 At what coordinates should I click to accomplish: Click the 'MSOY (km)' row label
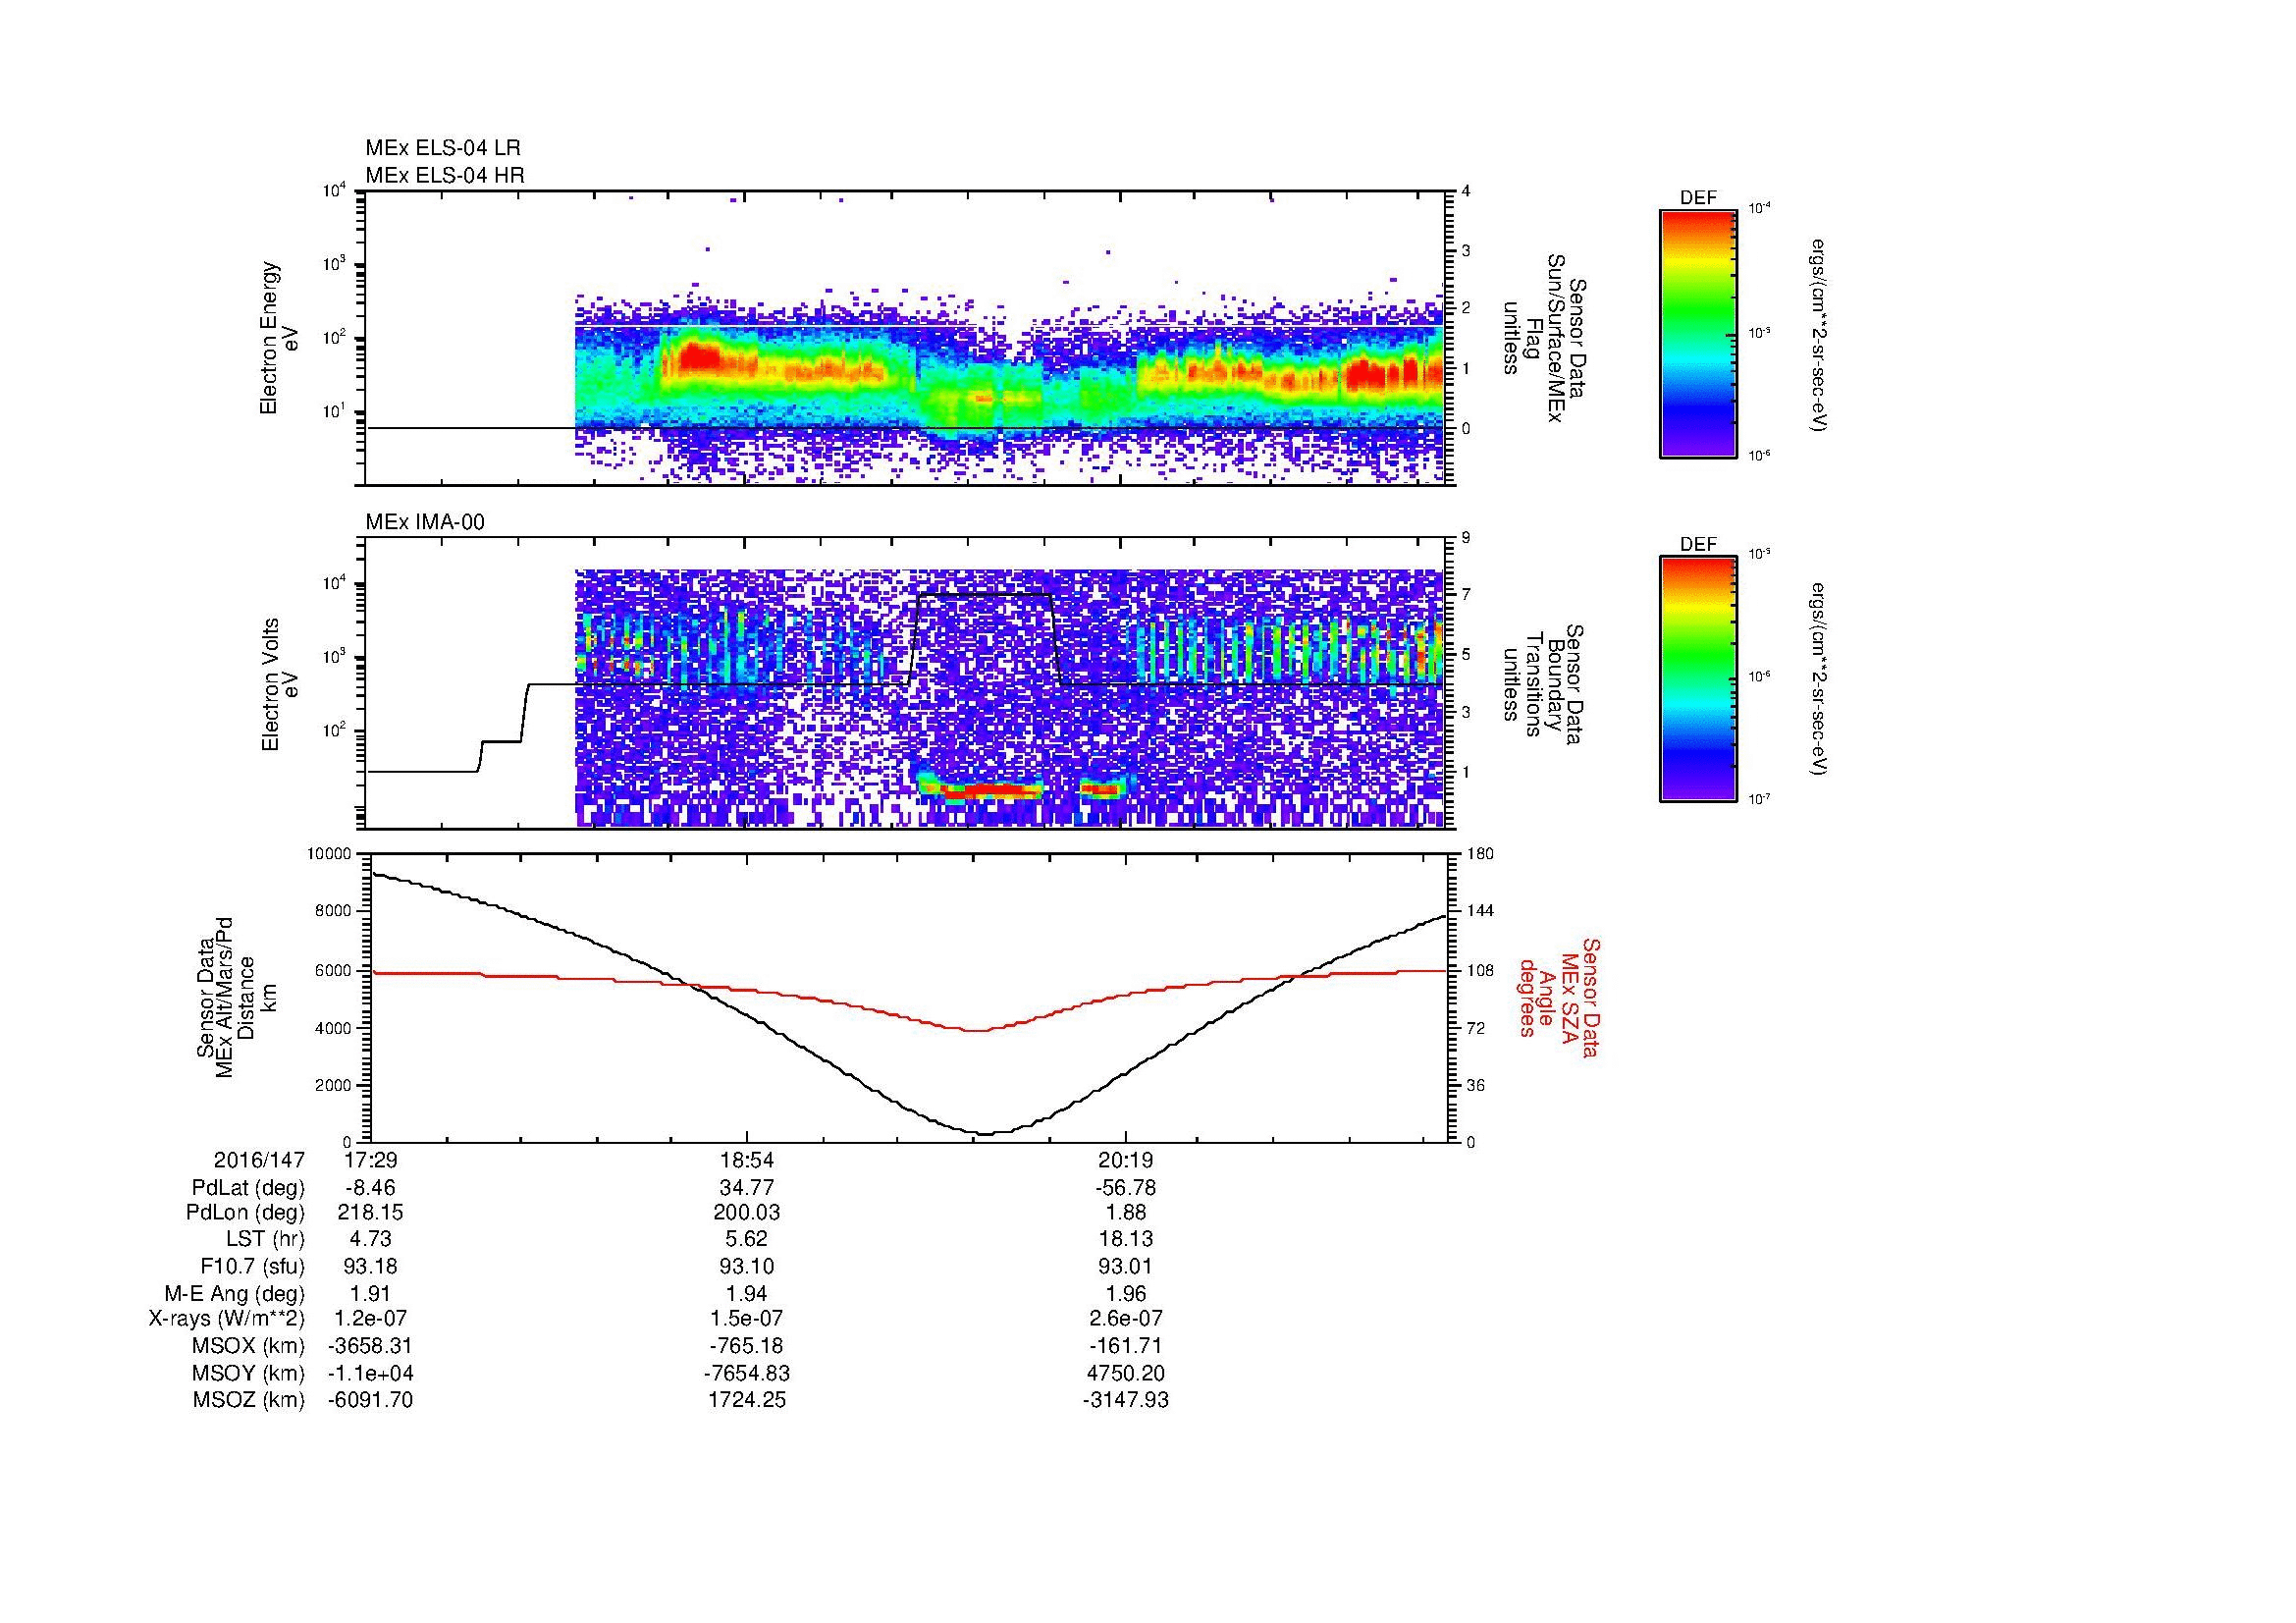click(x=249, y=1373)
